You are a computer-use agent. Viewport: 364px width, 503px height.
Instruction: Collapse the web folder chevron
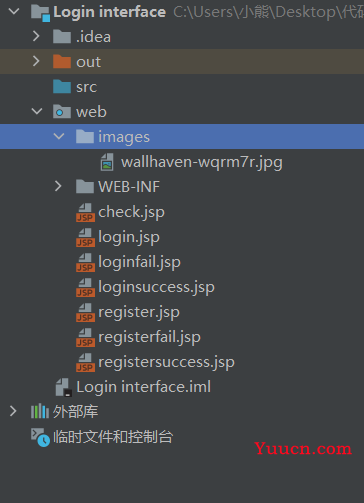coord(37,111)
